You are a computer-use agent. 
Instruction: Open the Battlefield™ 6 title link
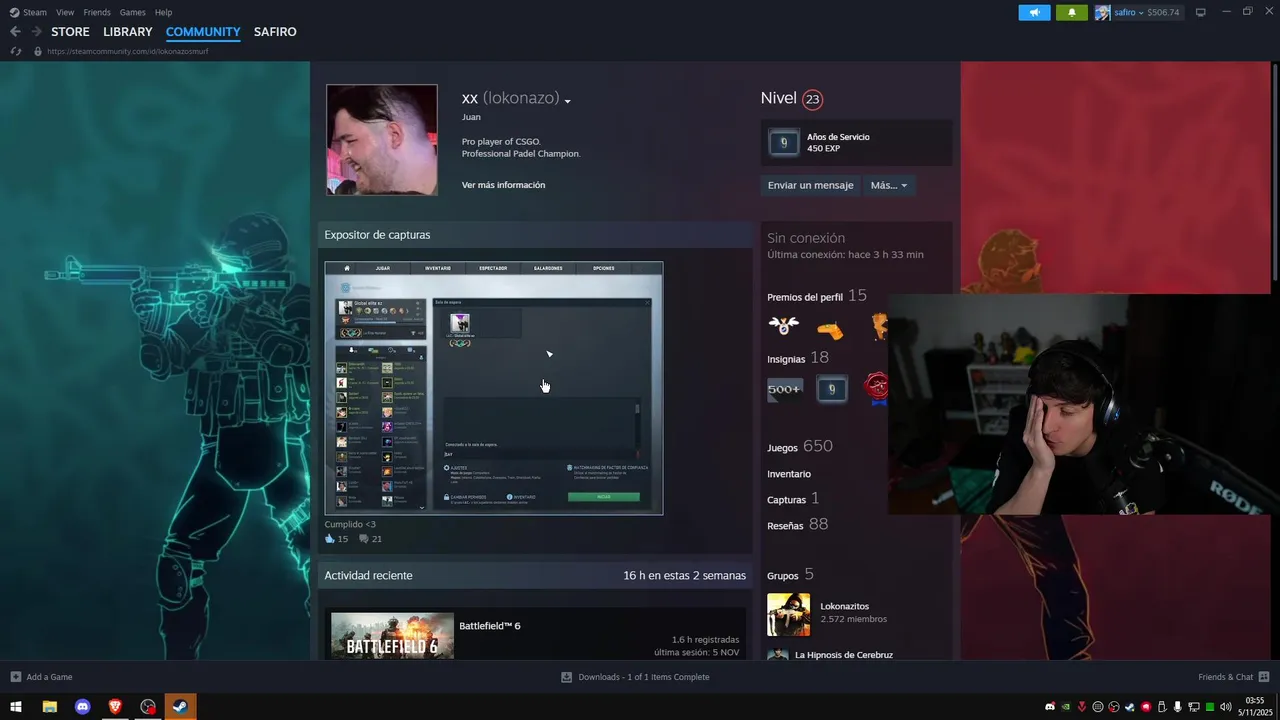click(x=490, y=626)
